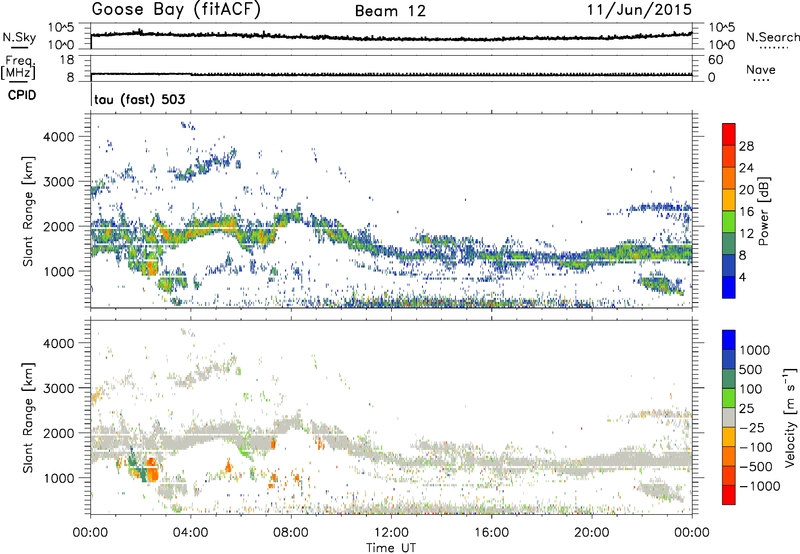Select the velocity panel Slant Range [km] label

coord(29,418)
